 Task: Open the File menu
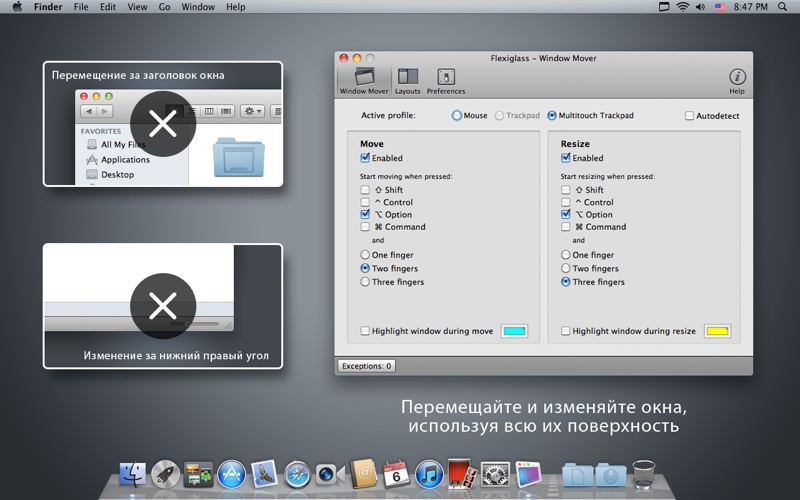pos(81,7)
